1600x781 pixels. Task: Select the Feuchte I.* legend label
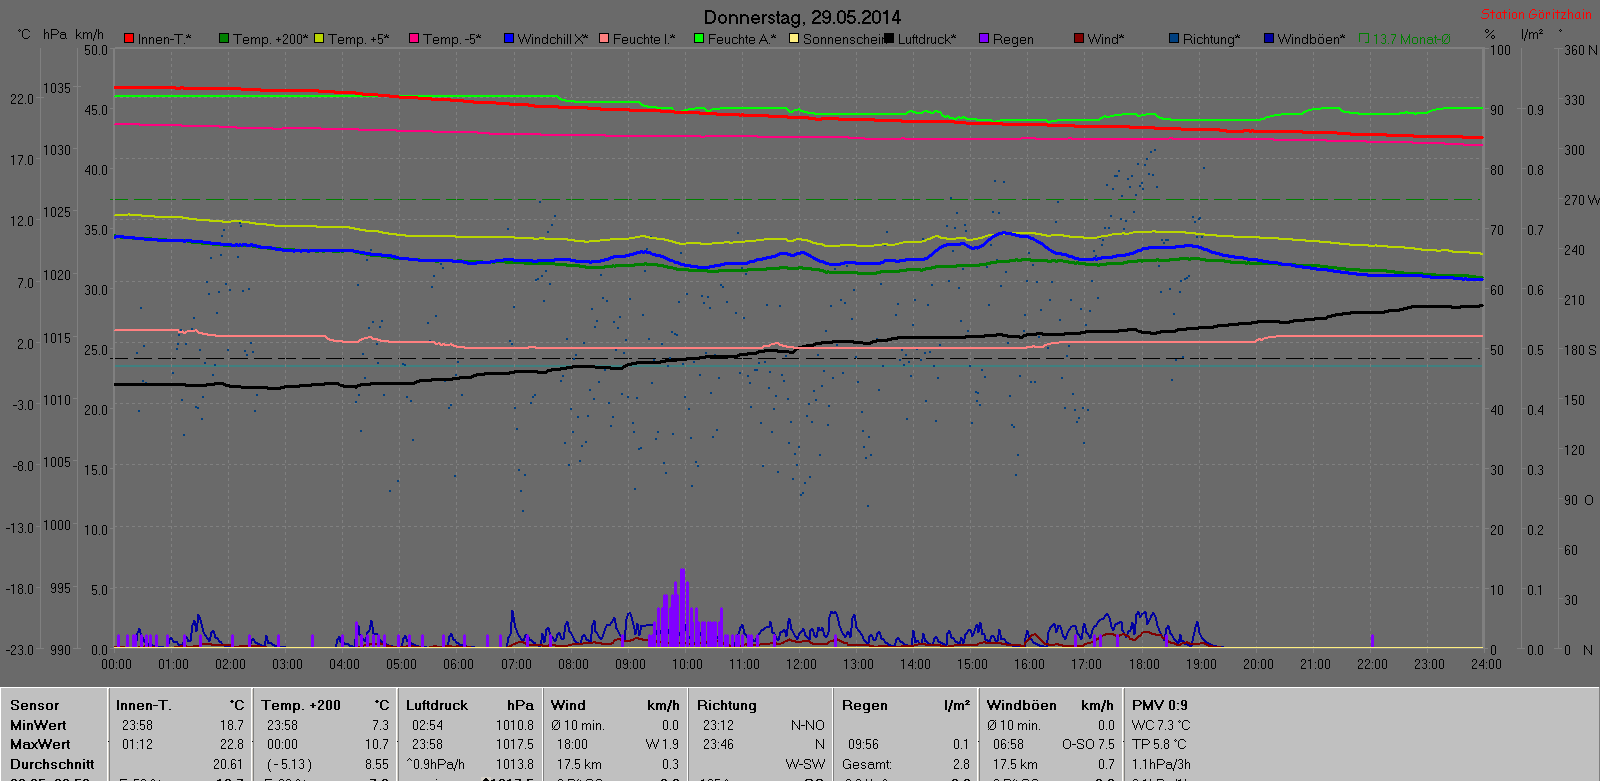(x=644, y=39)
